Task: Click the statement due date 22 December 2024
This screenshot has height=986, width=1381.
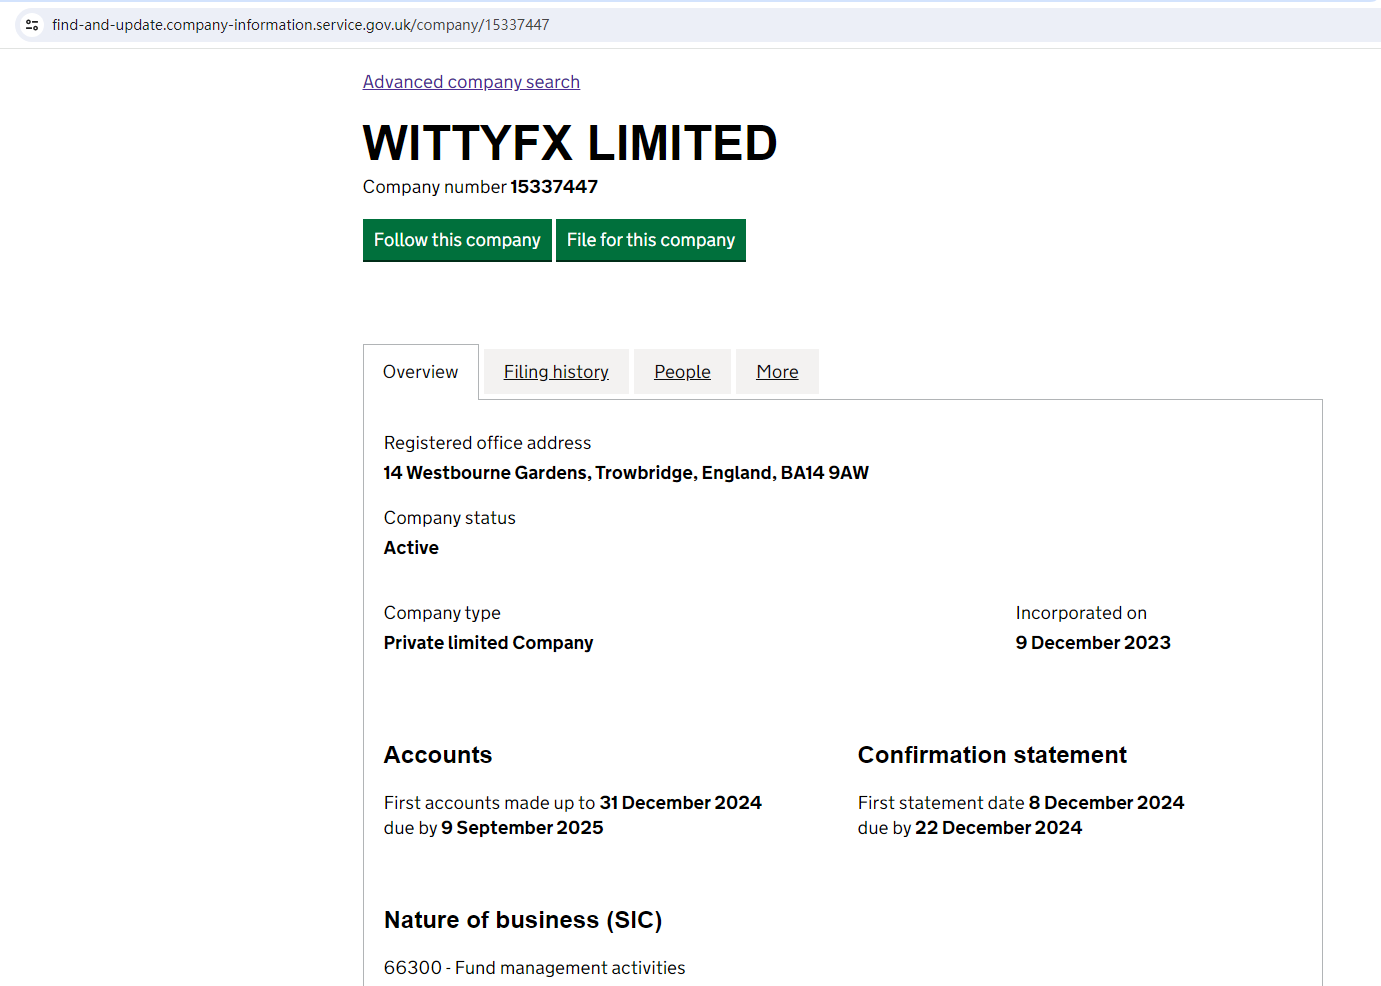Action: pos(998,828)
